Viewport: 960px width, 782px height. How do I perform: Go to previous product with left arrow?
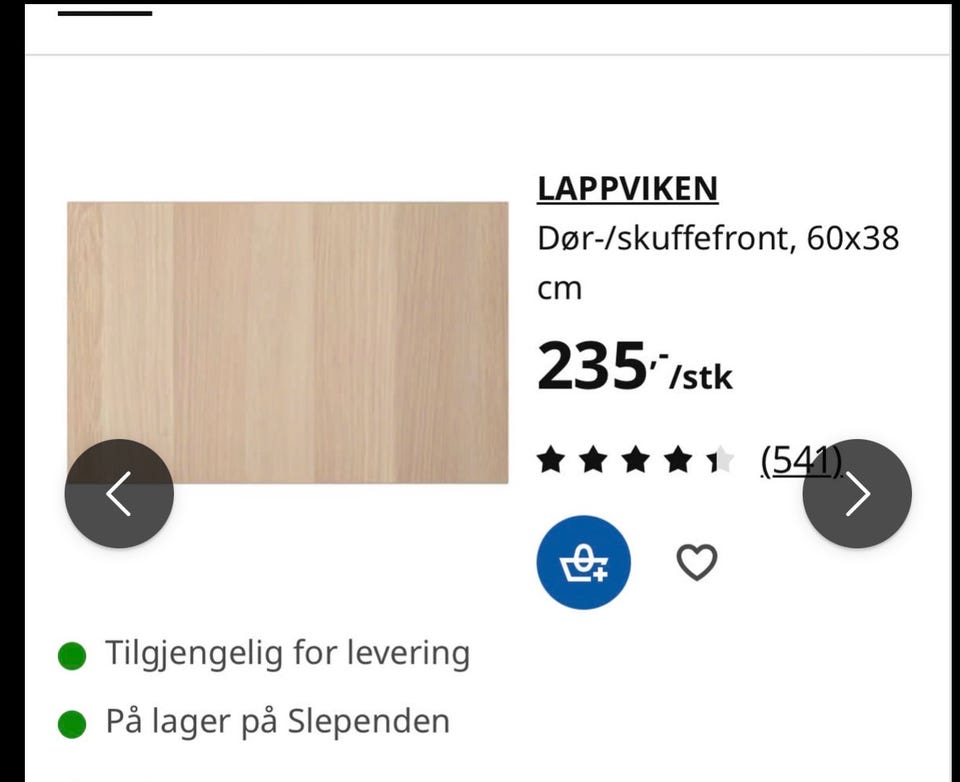click(119, 494)
